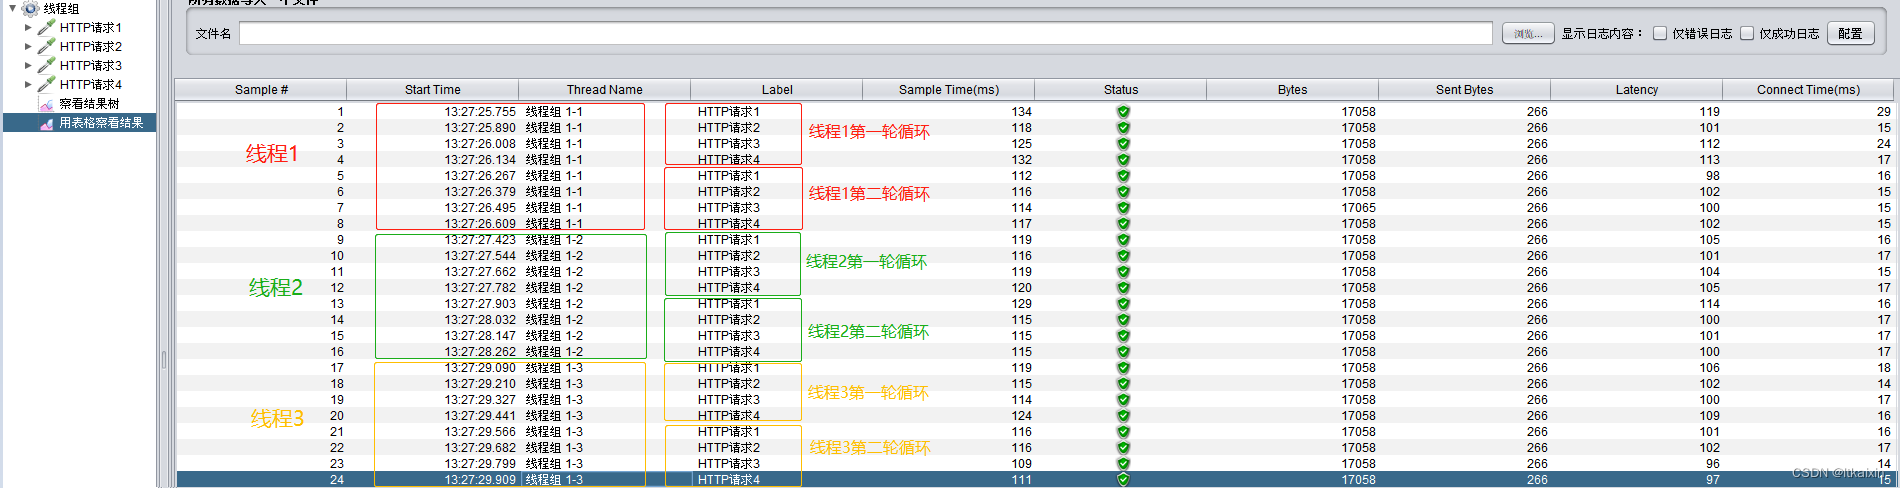Viewport: 1900px width, 488px height.
Task: Click the success status icon in sample 11
Action: tap(1123, 272)
